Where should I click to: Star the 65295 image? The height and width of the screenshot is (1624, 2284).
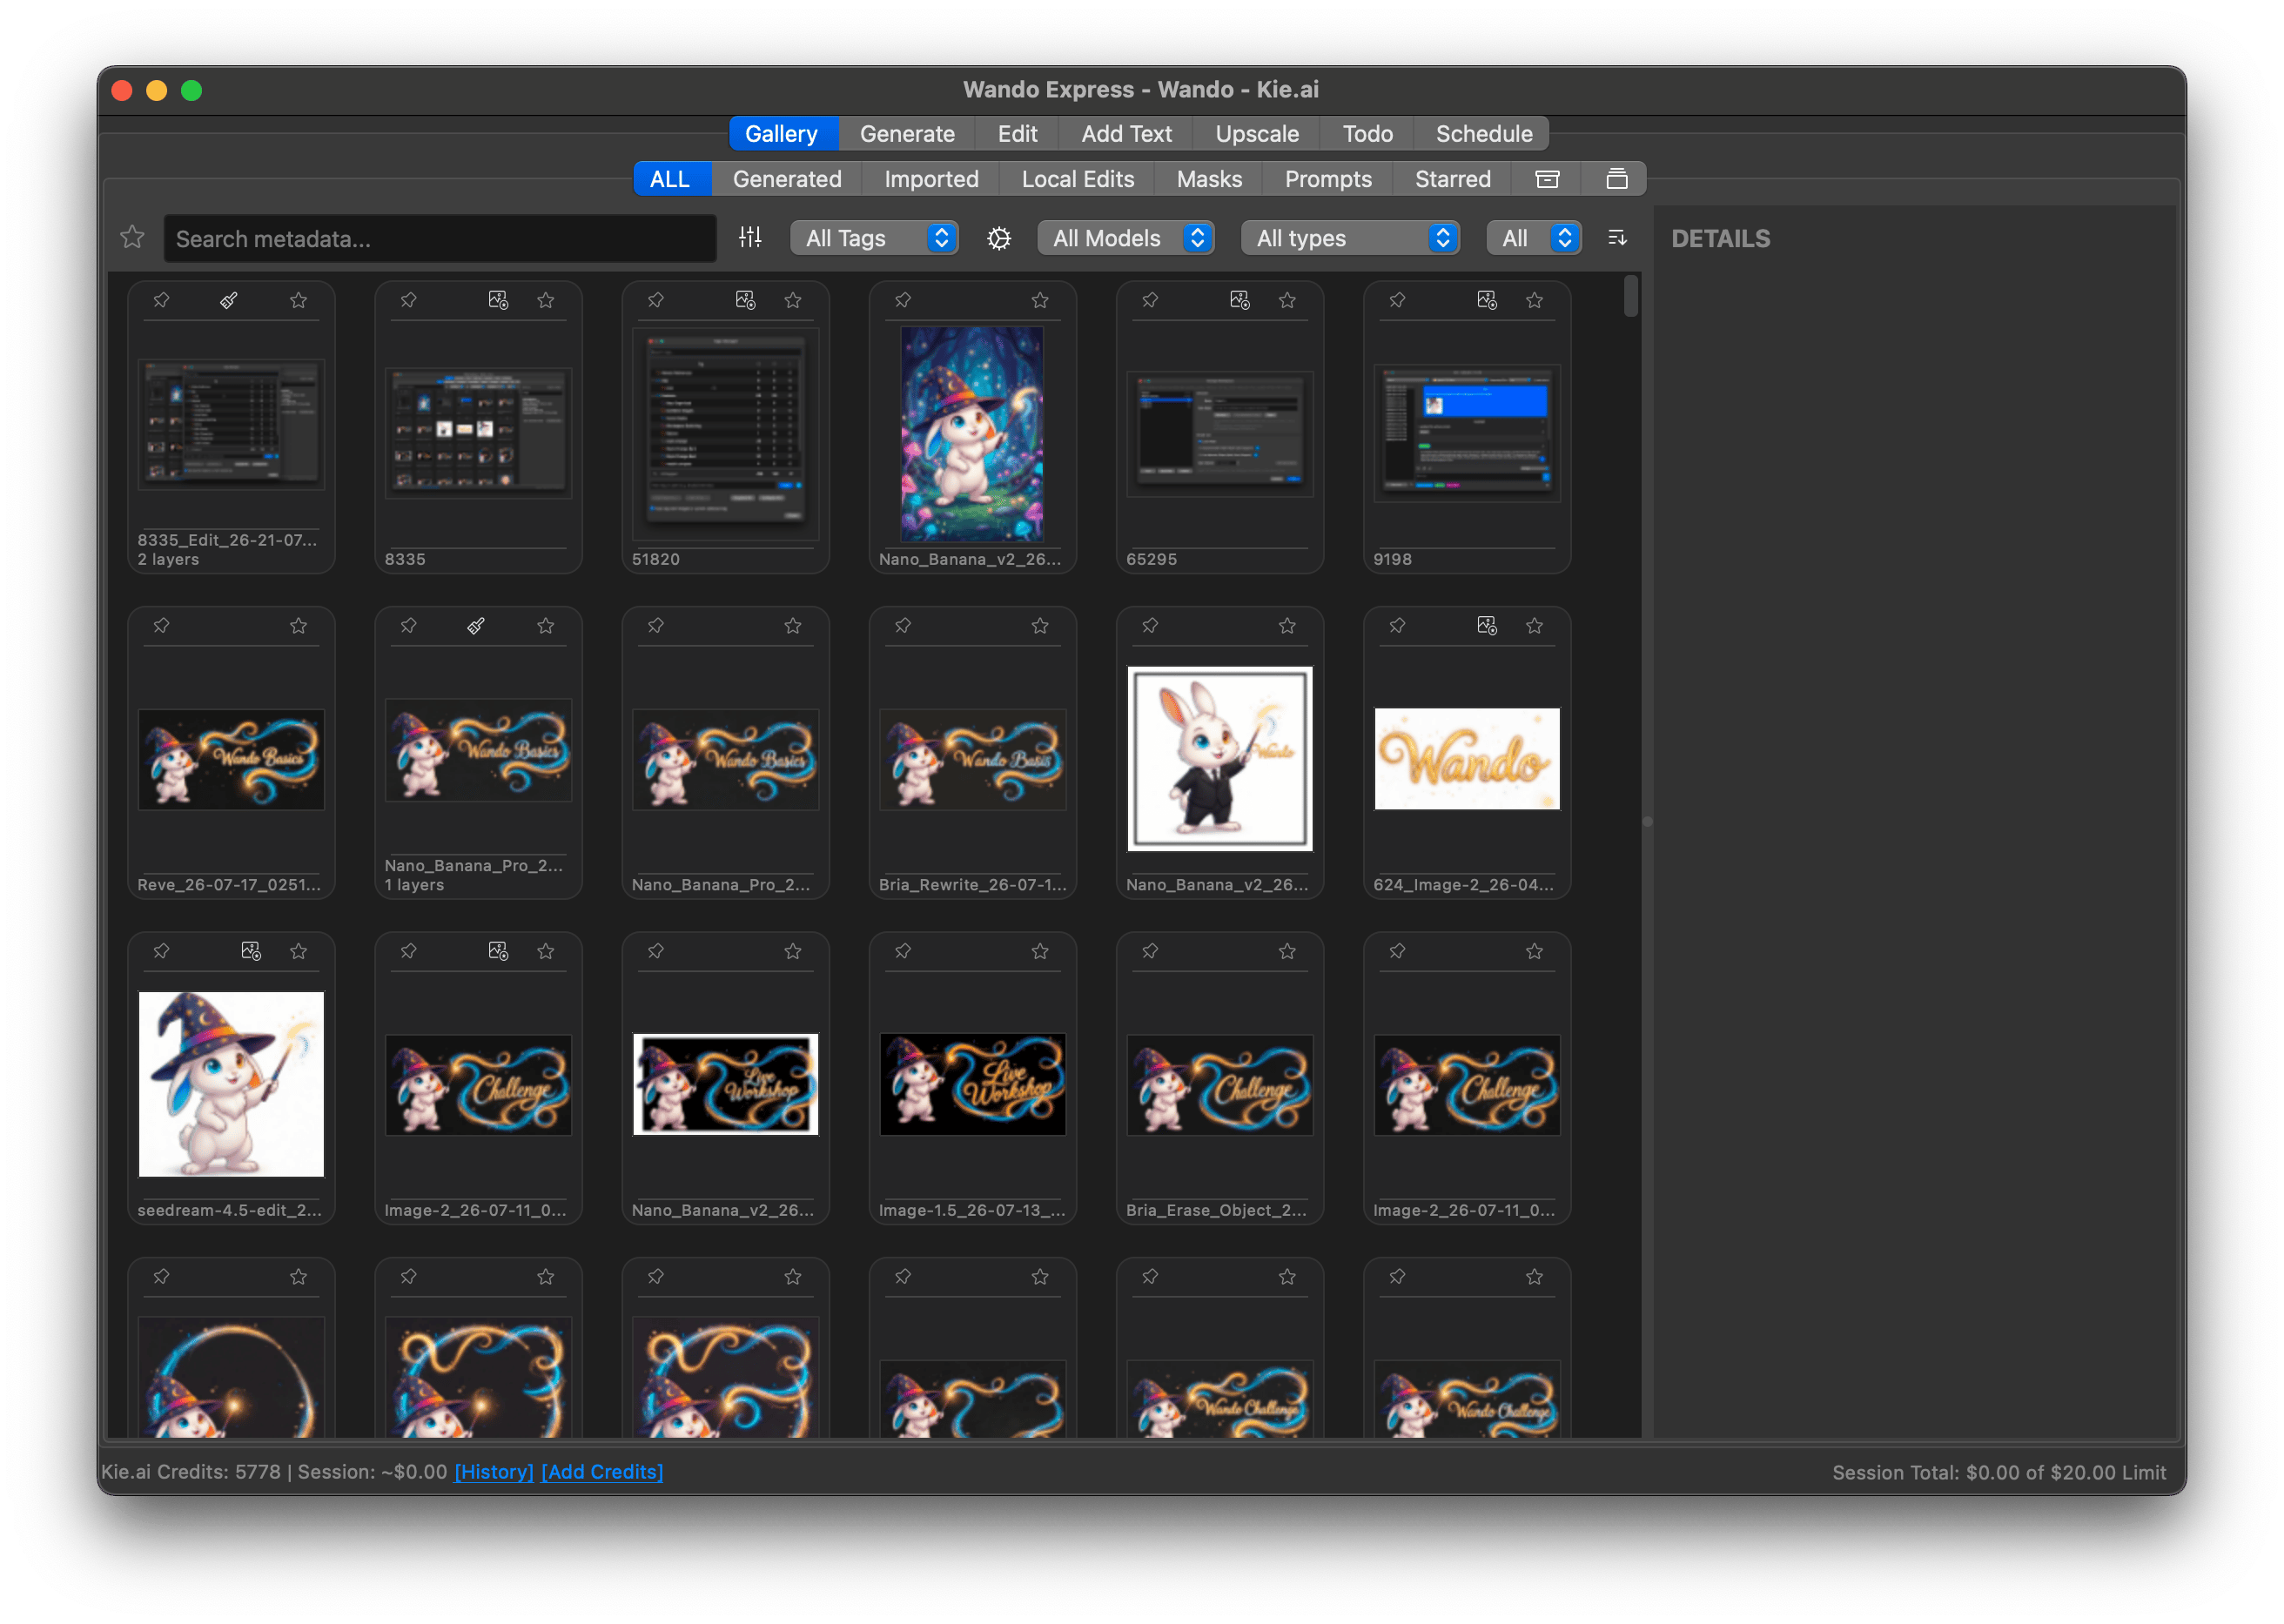(1287, 300)
